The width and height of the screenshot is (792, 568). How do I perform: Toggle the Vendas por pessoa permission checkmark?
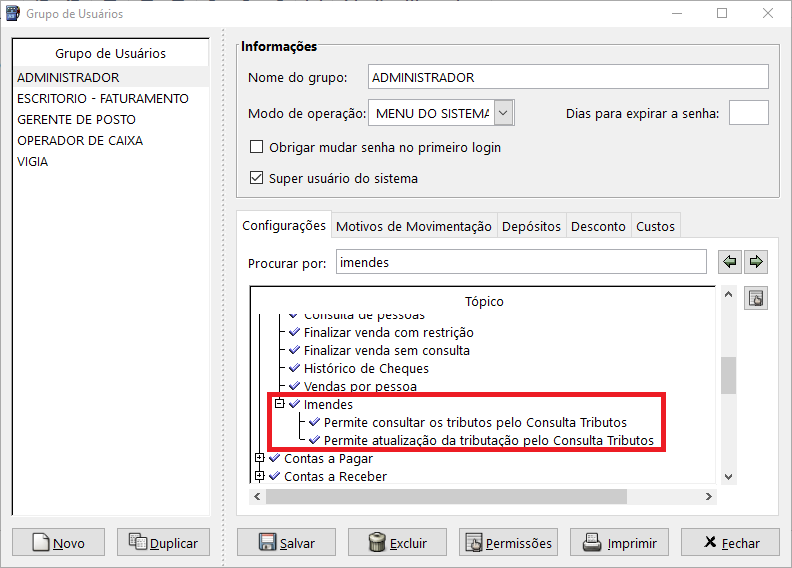(x=294, y=386)
